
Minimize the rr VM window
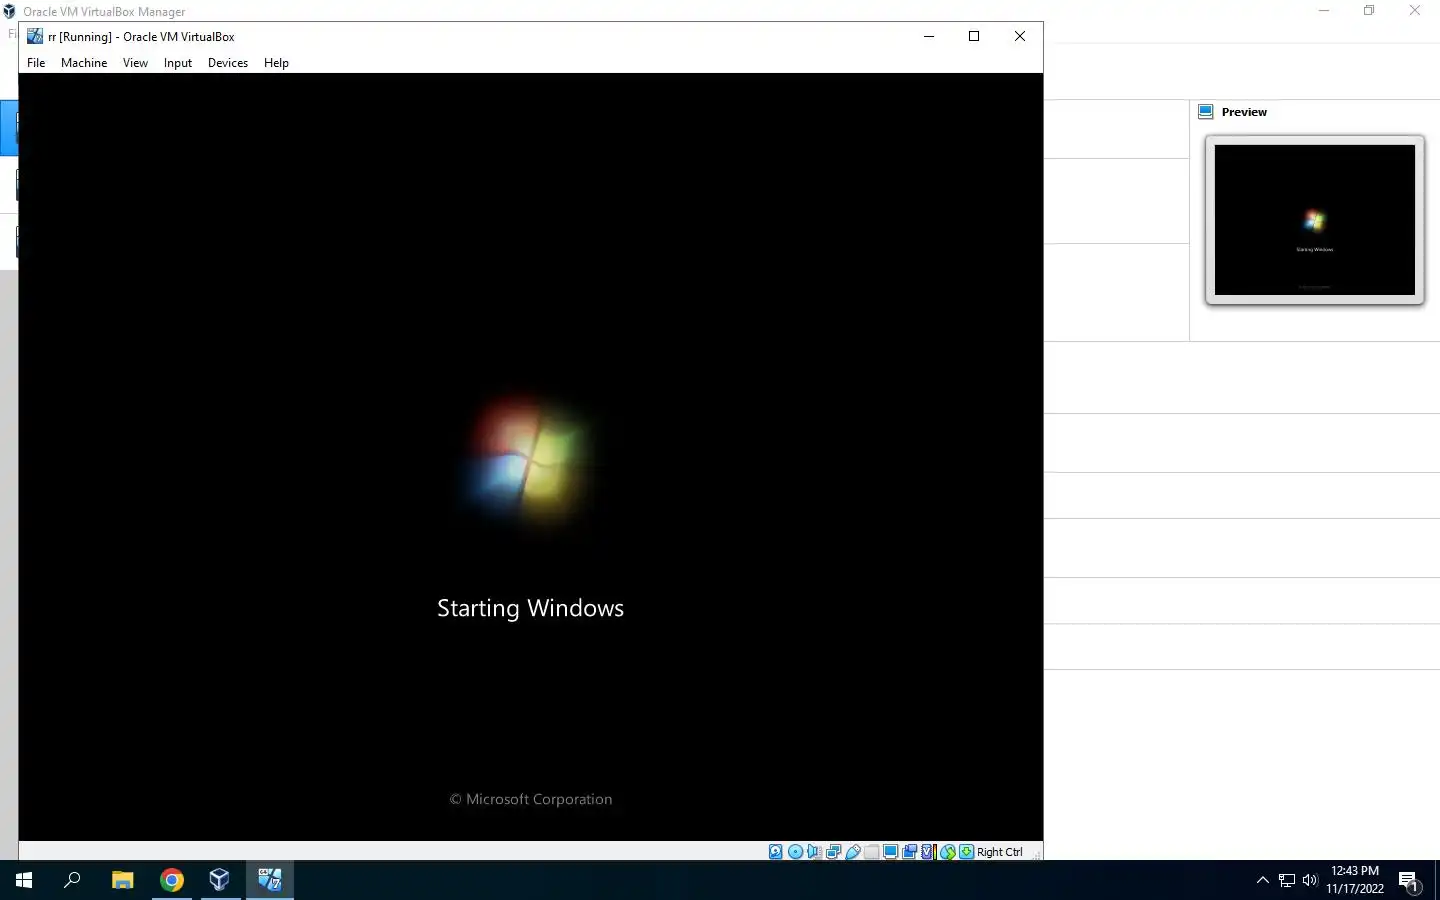click(929, 36)
